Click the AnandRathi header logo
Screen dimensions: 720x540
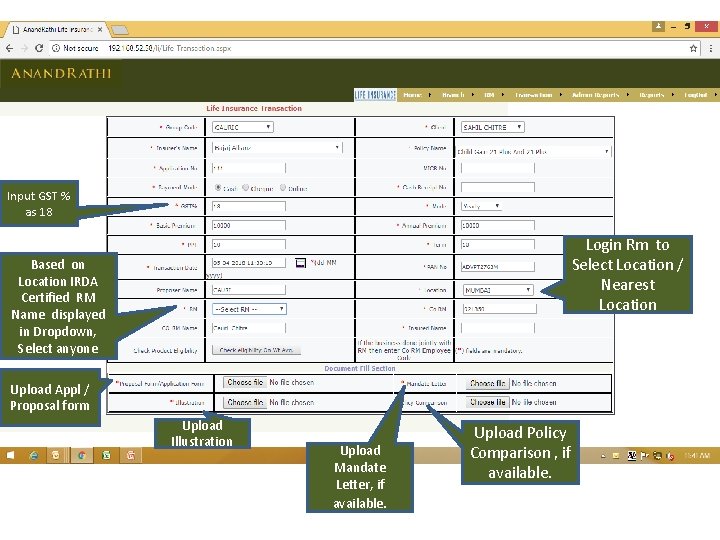pos(61,73)
